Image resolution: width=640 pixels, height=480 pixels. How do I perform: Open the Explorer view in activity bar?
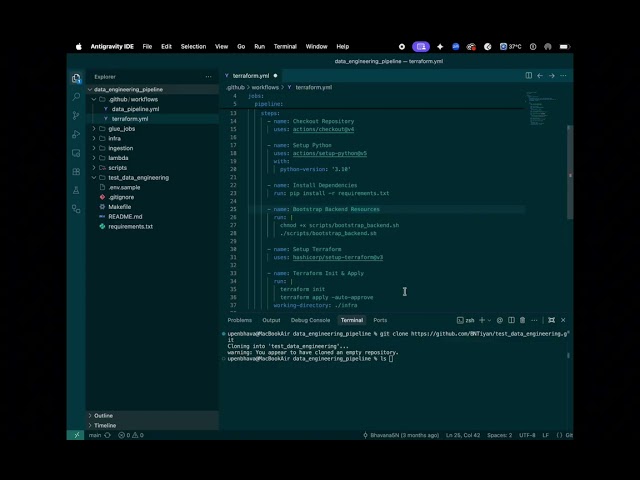tap(76, 78)
